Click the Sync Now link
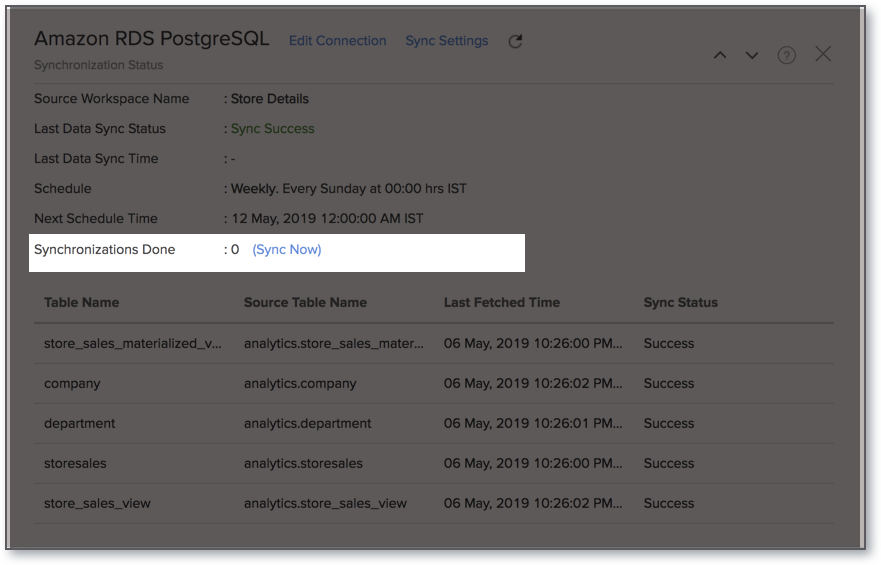This screenshot has height=565, width=881. click(x=287, y=249)
